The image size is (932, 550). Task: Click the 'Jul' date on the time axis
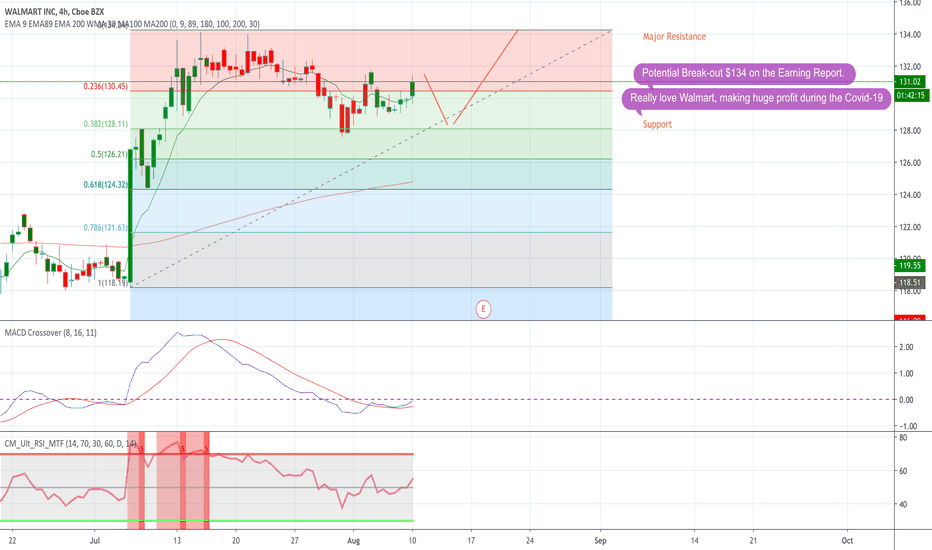95,540
